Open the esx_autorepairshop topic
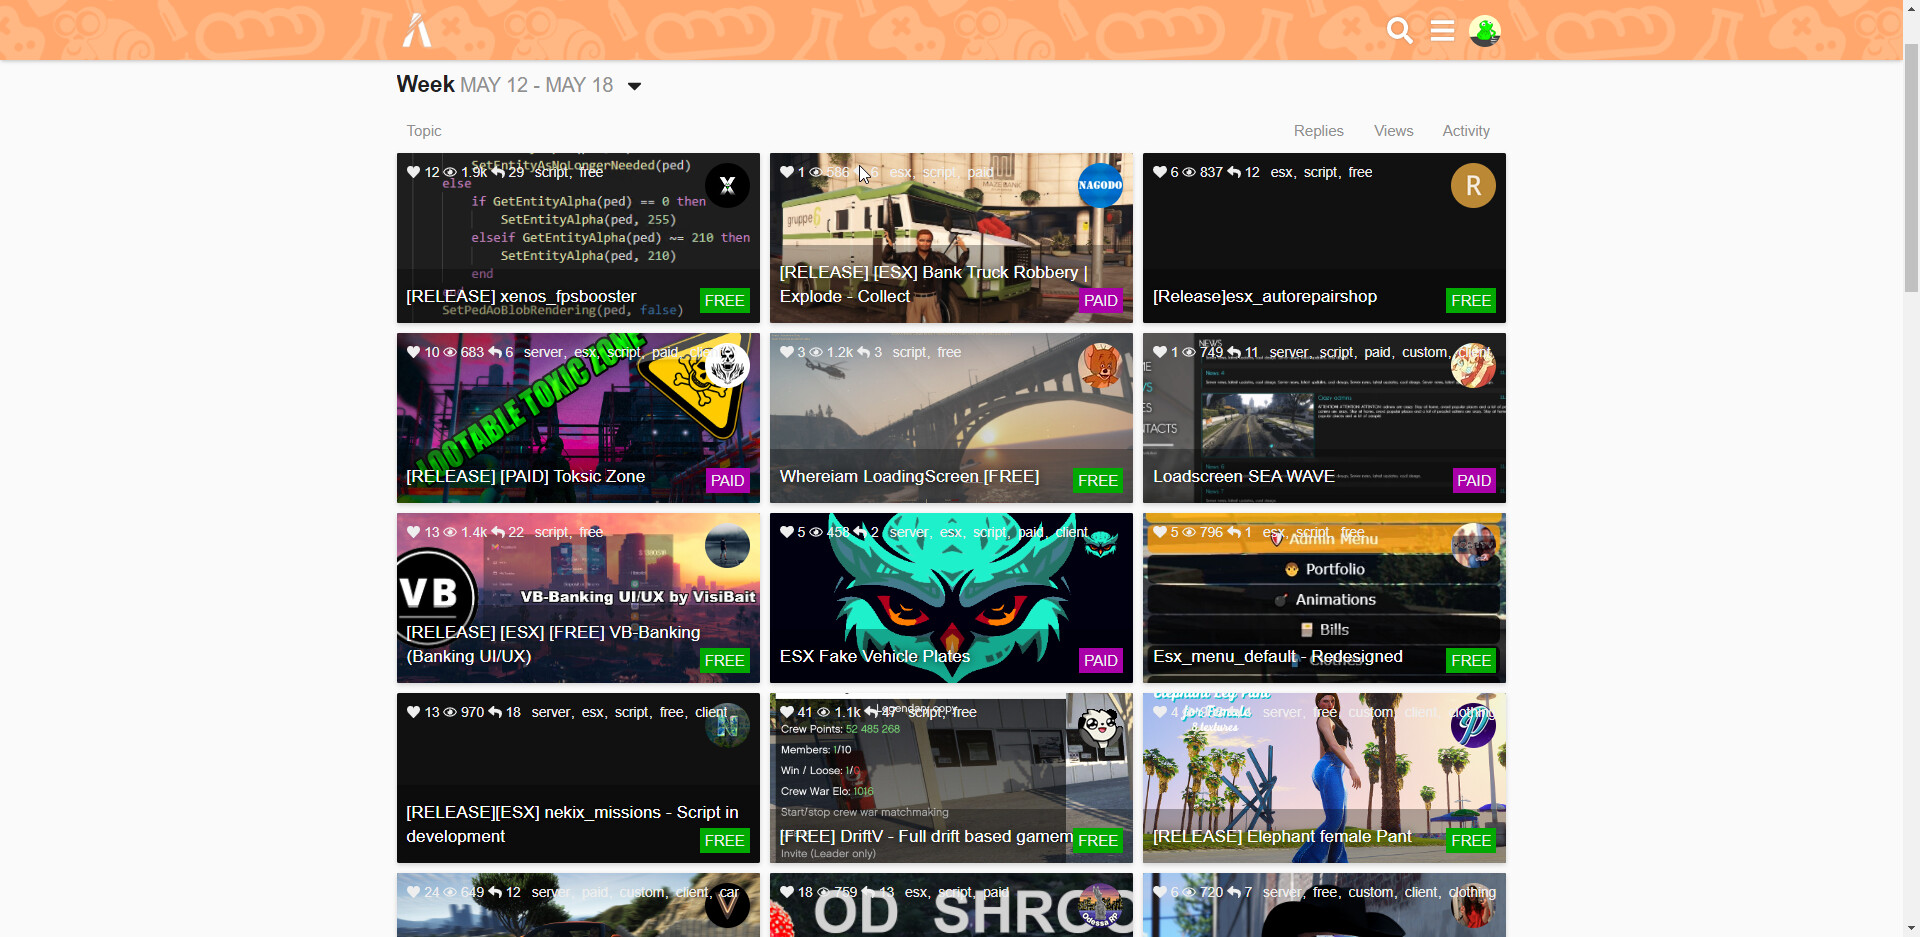 click(1264, 296)
